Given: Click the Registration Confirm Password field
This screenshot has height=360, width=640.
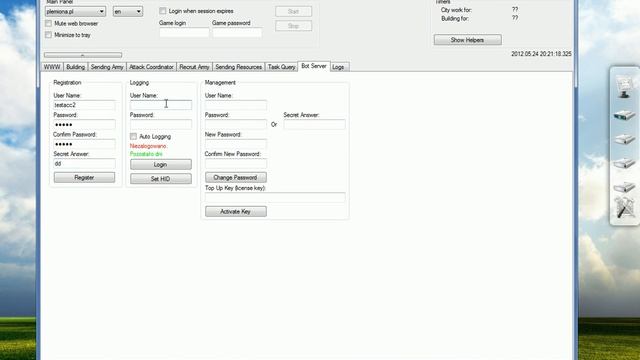Looking at the screenshot, I should click(x=84, y=144).
